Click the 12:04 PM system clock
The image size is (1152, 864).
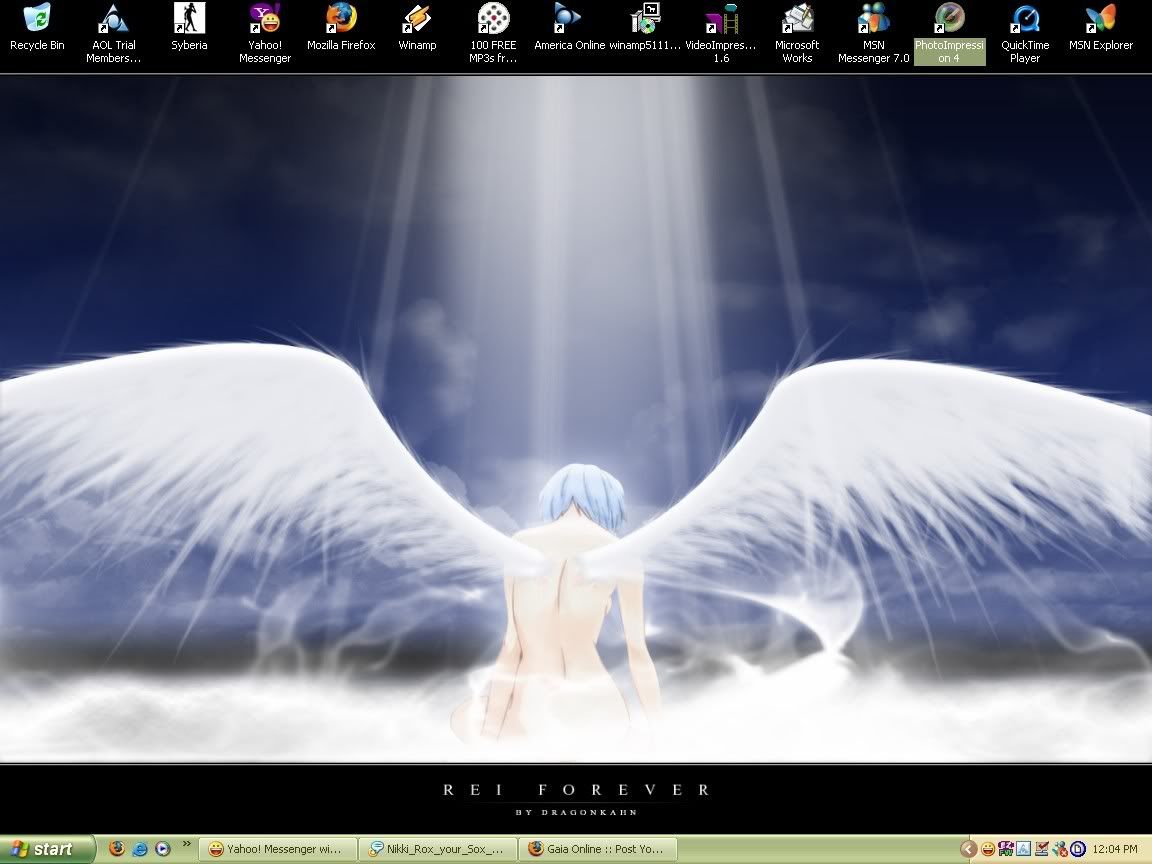(x=1115, y=850)
